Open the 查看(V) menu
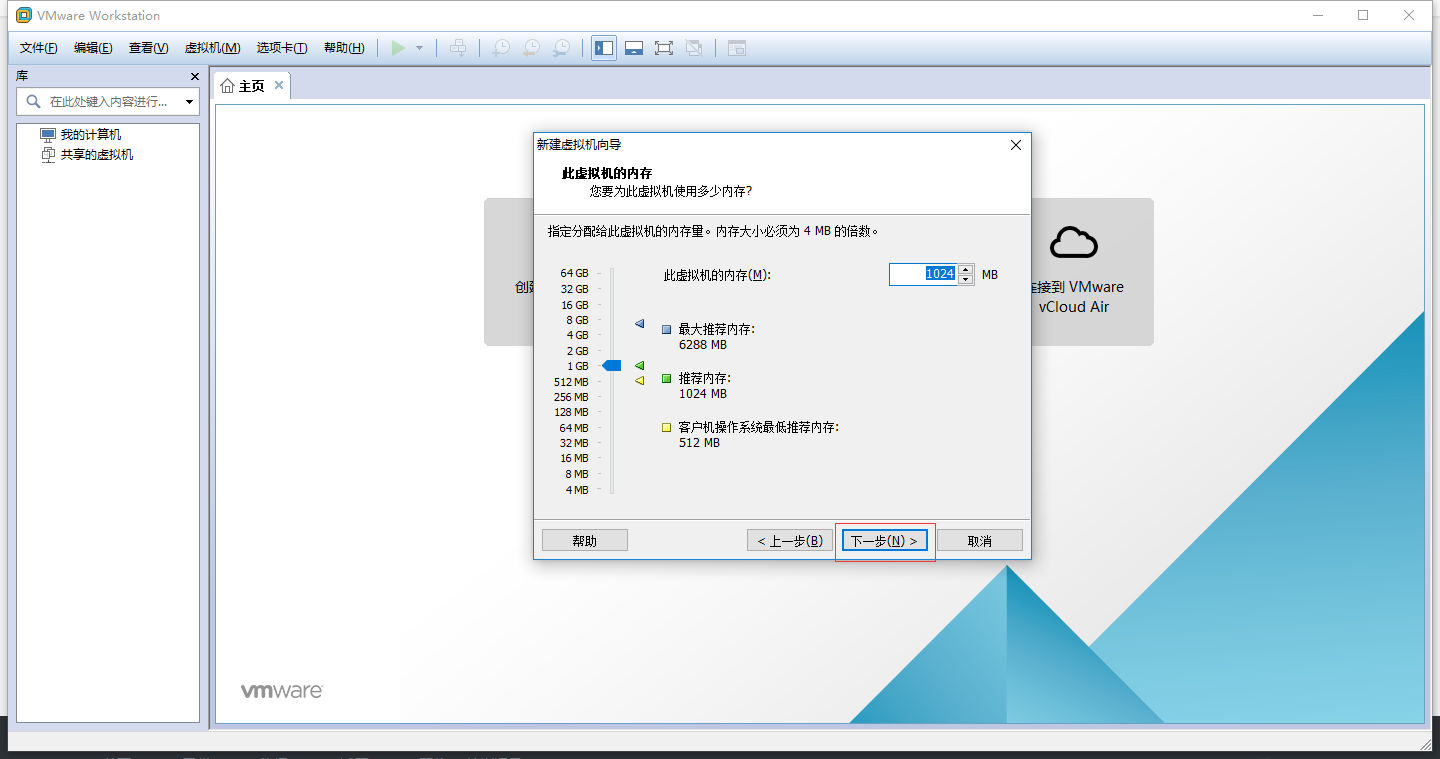This screenshot has height=759, width=1440. click(x=148, y=48)
